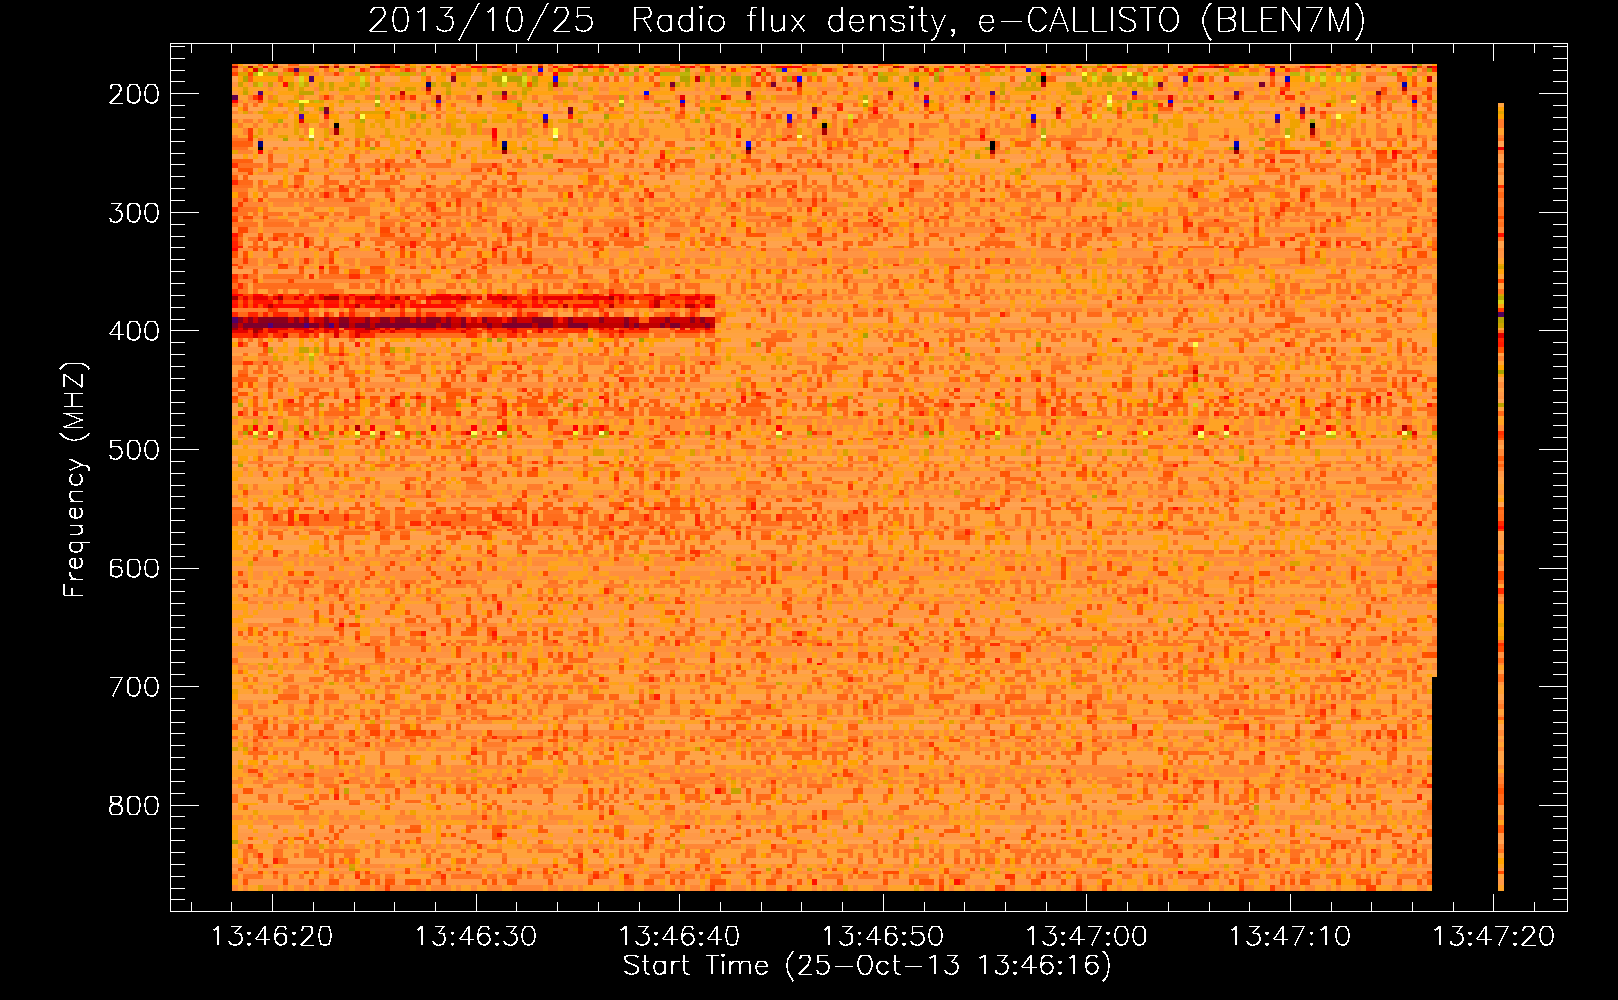Click the 13:46:40 time tick label

[679, 937]
